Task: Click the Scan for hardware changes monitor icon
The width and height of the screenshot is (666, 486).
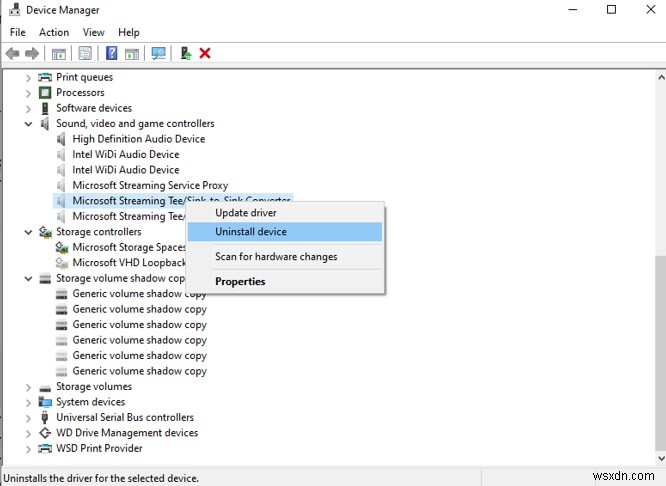Action: tap(158, 54)
